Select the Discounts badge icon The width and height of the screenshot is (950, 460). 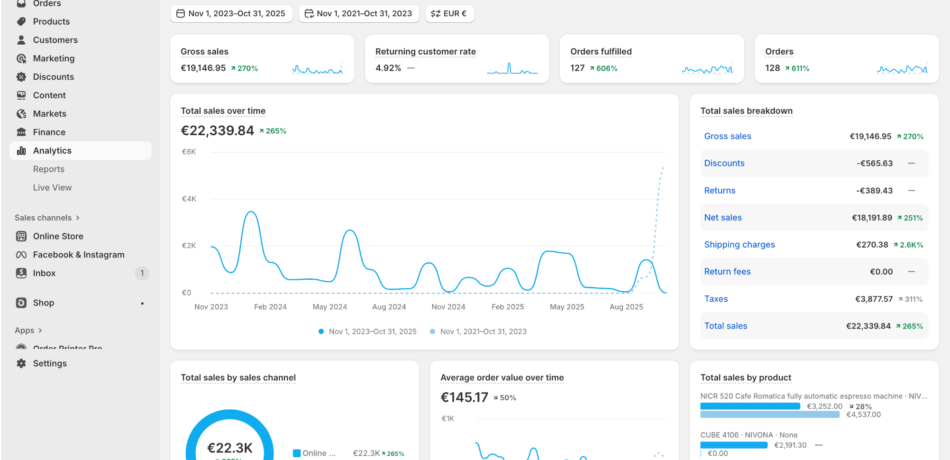coord(22,77)
